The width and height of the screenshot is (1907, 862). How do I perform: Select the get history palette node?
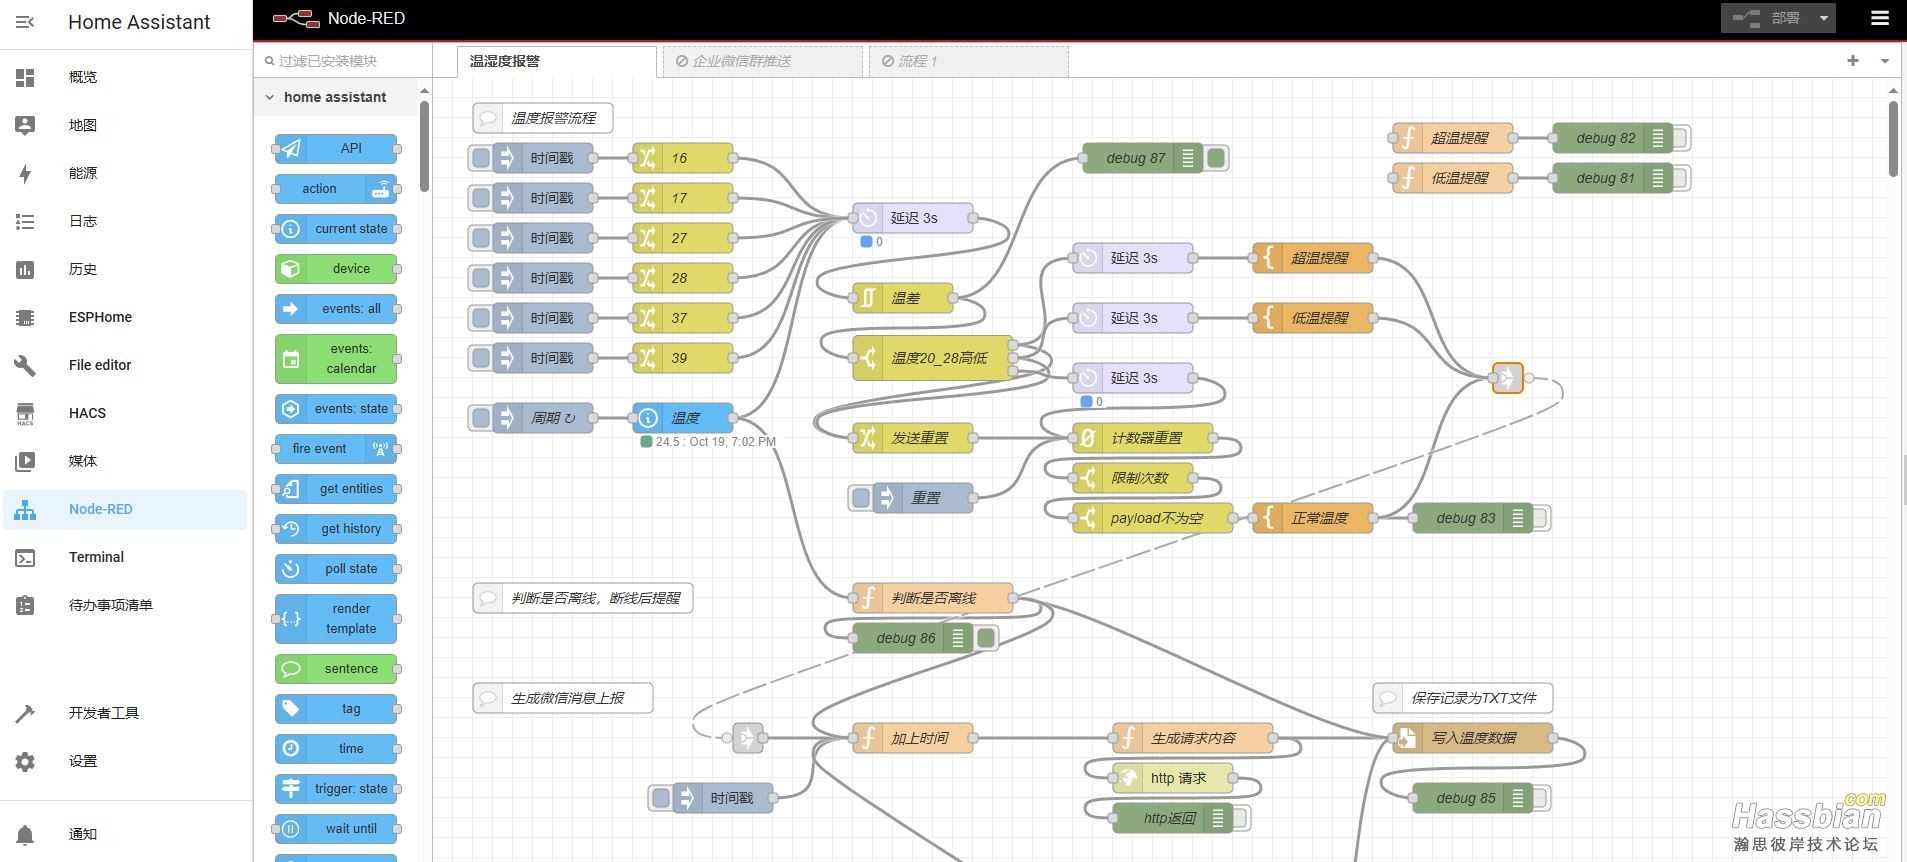click(336, 528)
